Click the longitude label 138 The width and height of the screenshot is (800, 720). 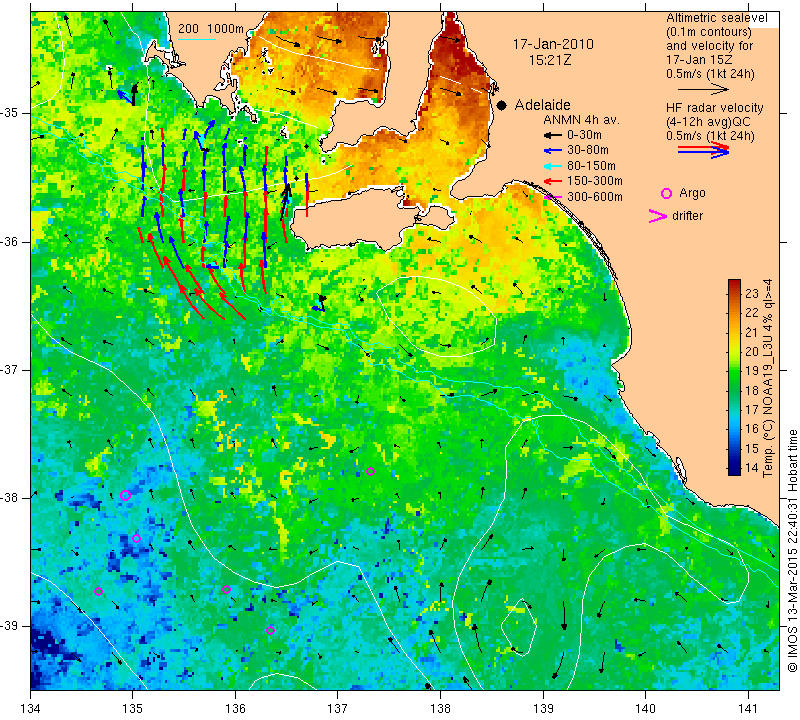coord(440,708)
